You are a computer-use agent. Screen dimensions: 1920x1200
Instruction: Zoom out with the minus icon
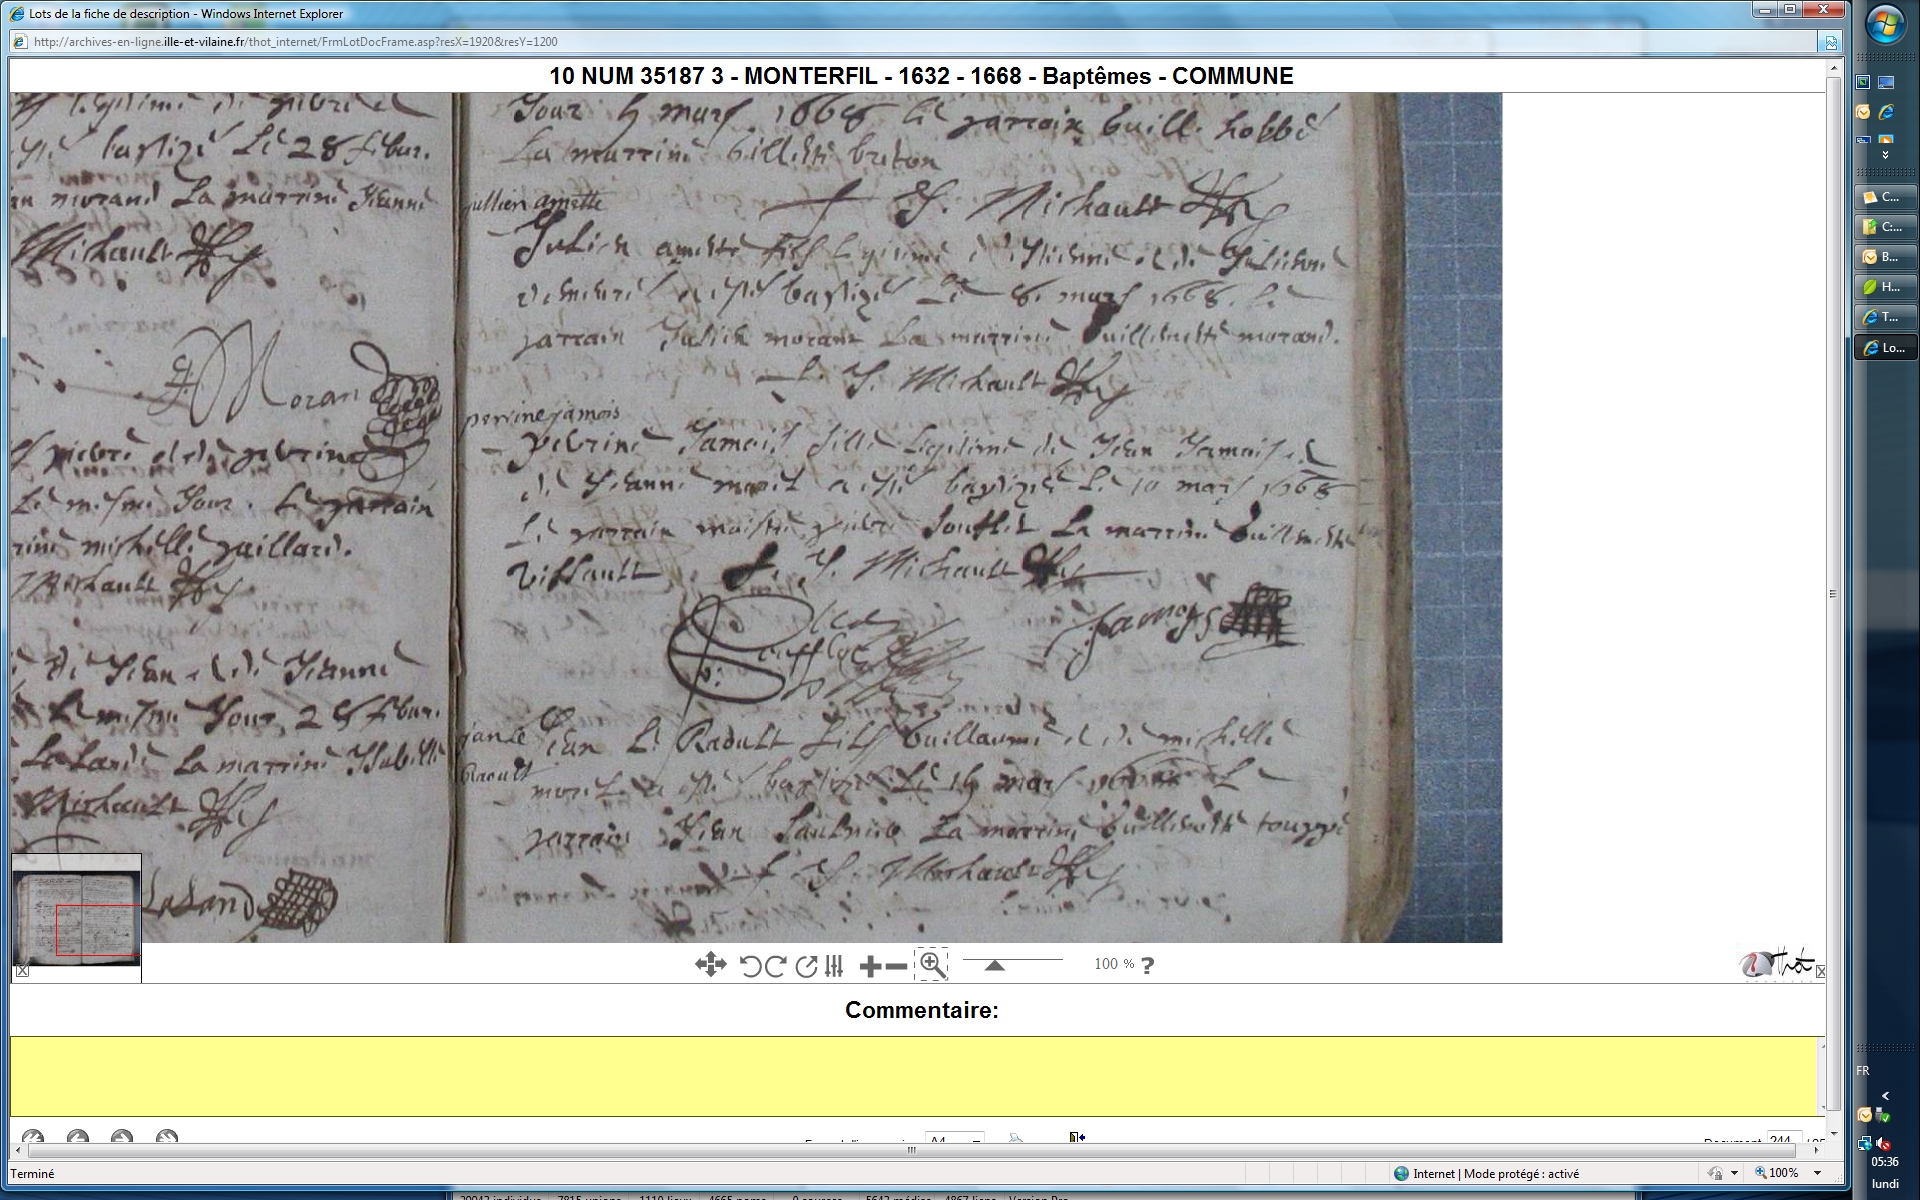[897, 966]
